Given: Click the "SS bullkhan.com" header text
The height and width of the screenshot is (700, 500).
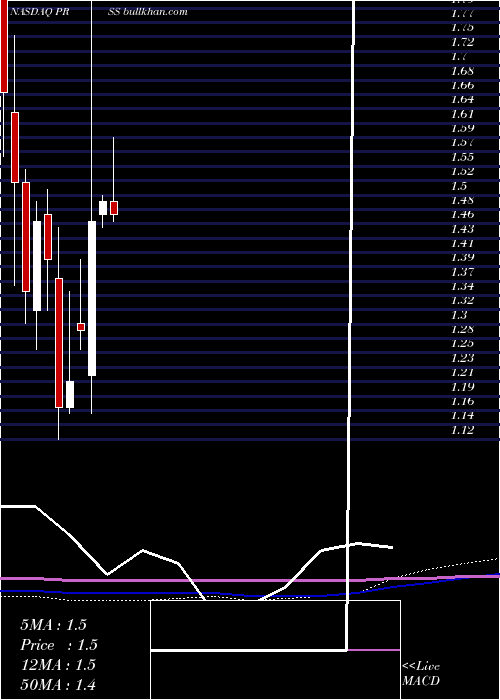Looking at the screenshot, I should tap(147, 12).
